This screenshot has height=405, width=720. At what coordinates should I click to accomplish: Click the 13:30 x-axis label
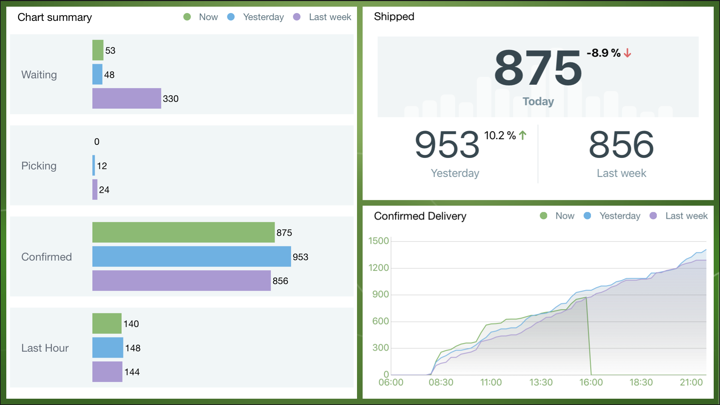[541, 382]
